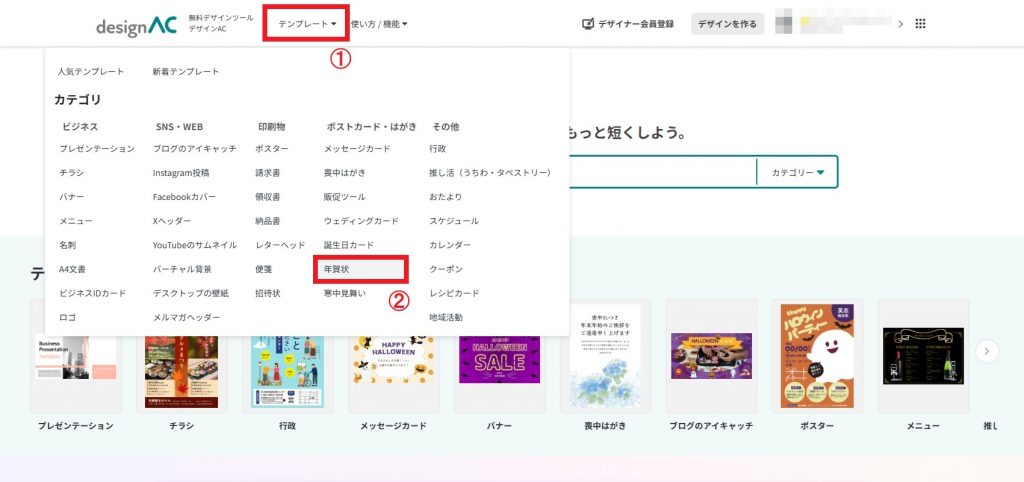1024x482 pixels.
Task: Expand the カテゴリー search dropdown
Action: point(797,172)
